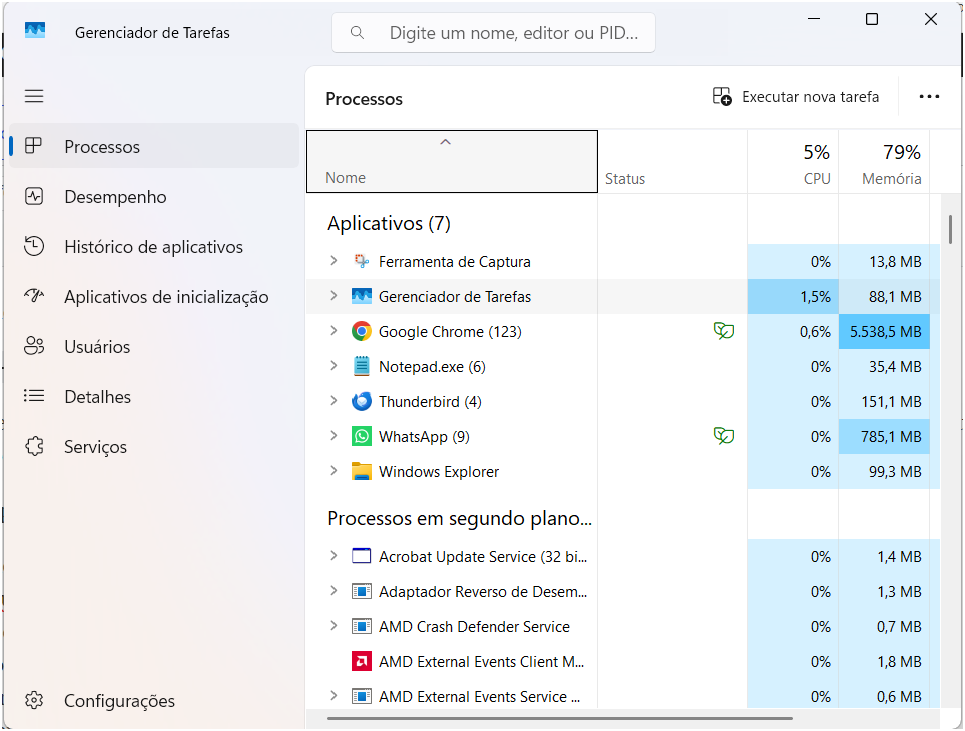Expand the Adaptador Reverso de Desem... entry
This screenshot has height=731, width=965.
coord(334,591)
